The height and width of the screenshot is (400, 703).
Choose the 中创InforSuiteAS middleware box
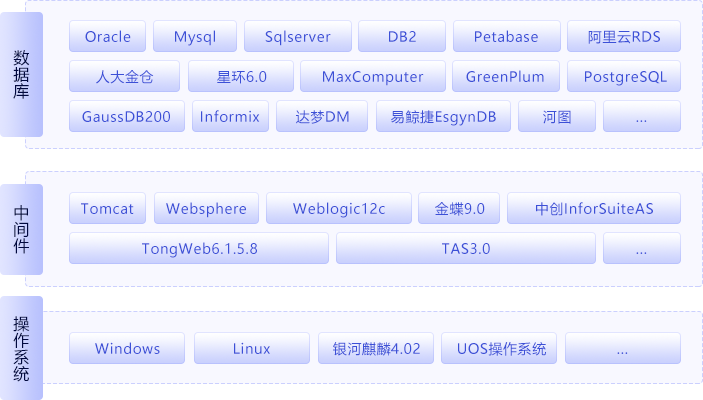(594, 209)
